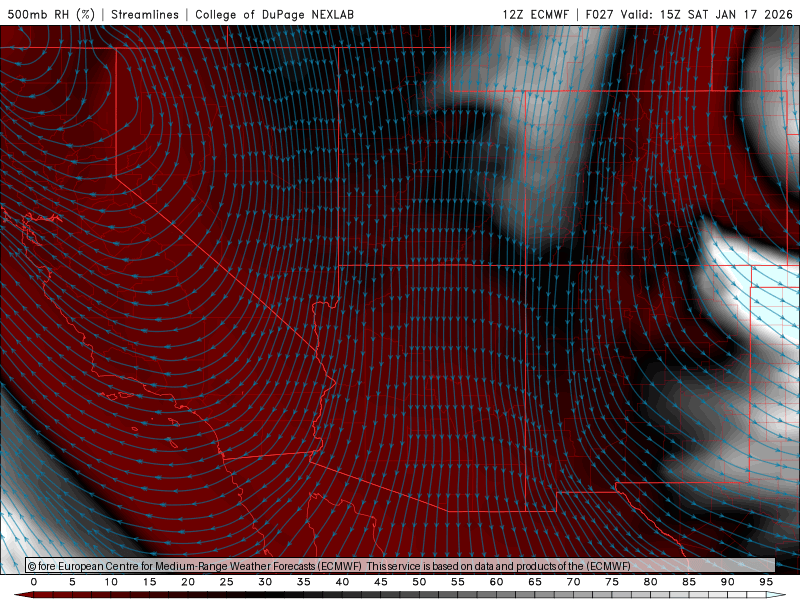The image size is (800, 600).
Task: Select the '25' value on the RH scale
Action: pos(227,582)
